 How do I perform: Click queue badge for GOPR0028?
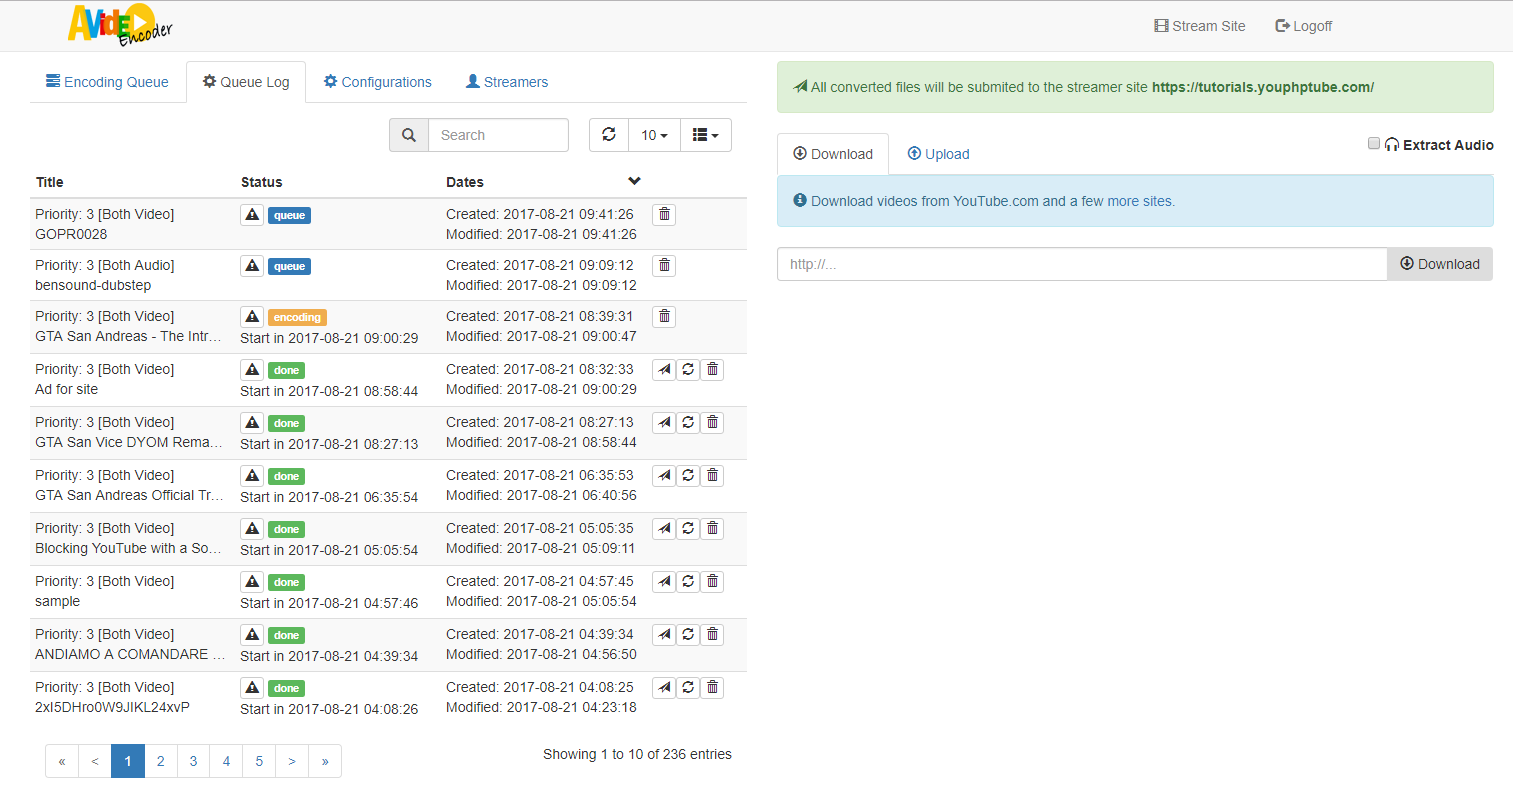(289, 215)
